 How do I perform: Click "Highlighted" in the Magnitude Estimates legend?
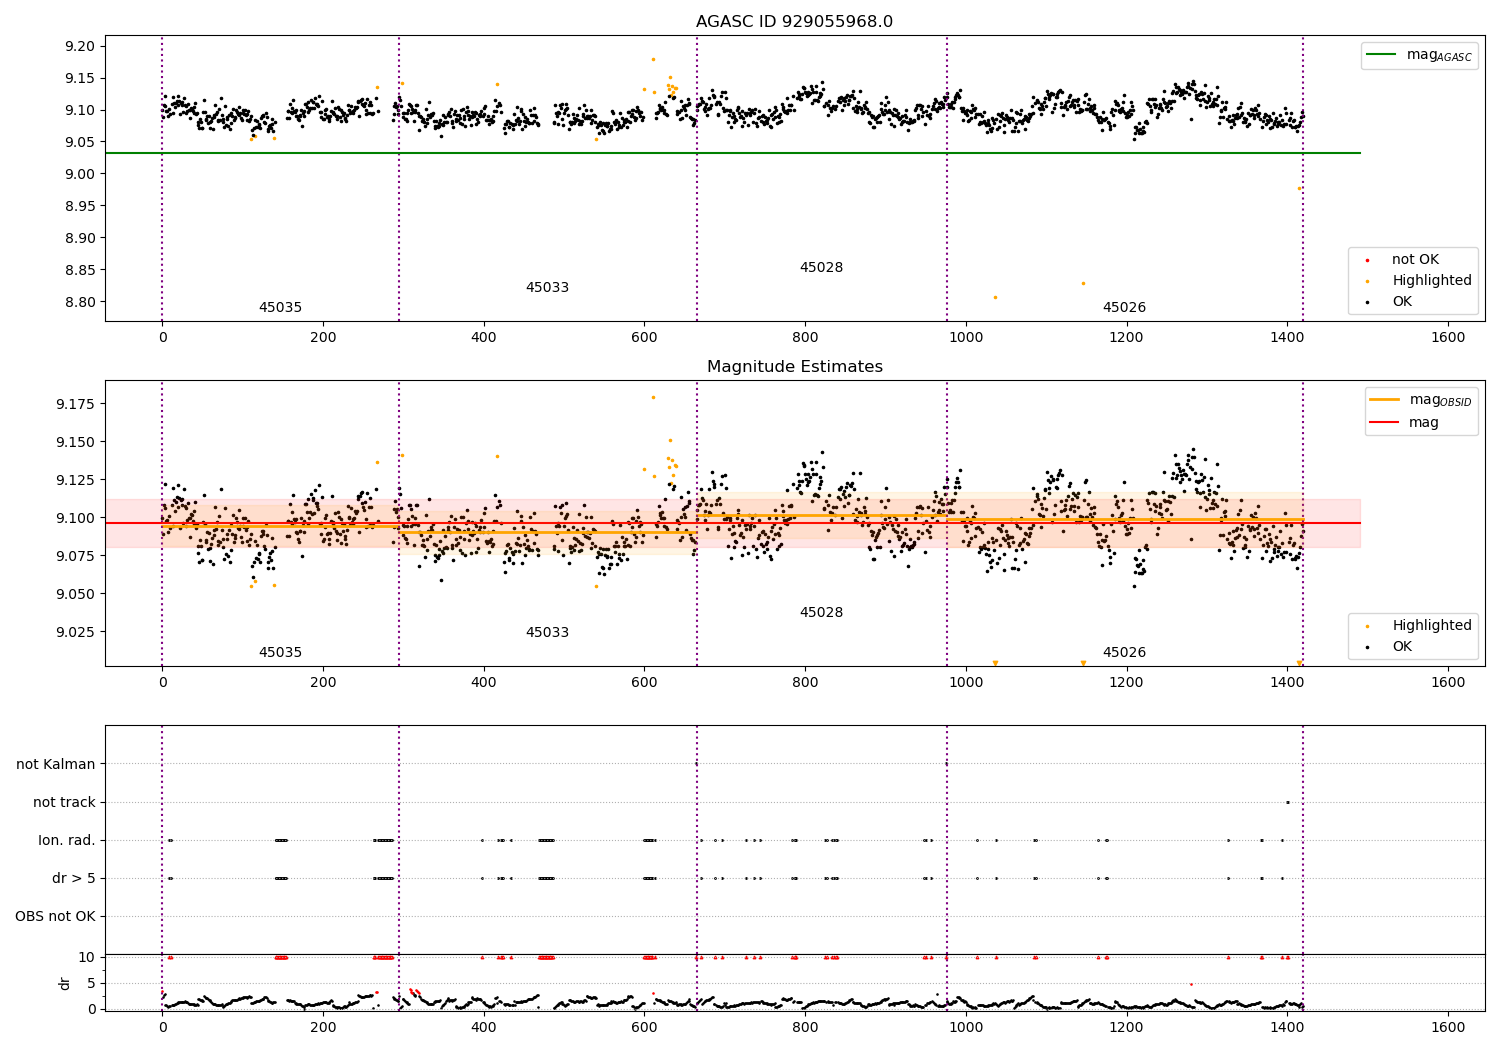pyautogui.click(x=1431, y=626)
